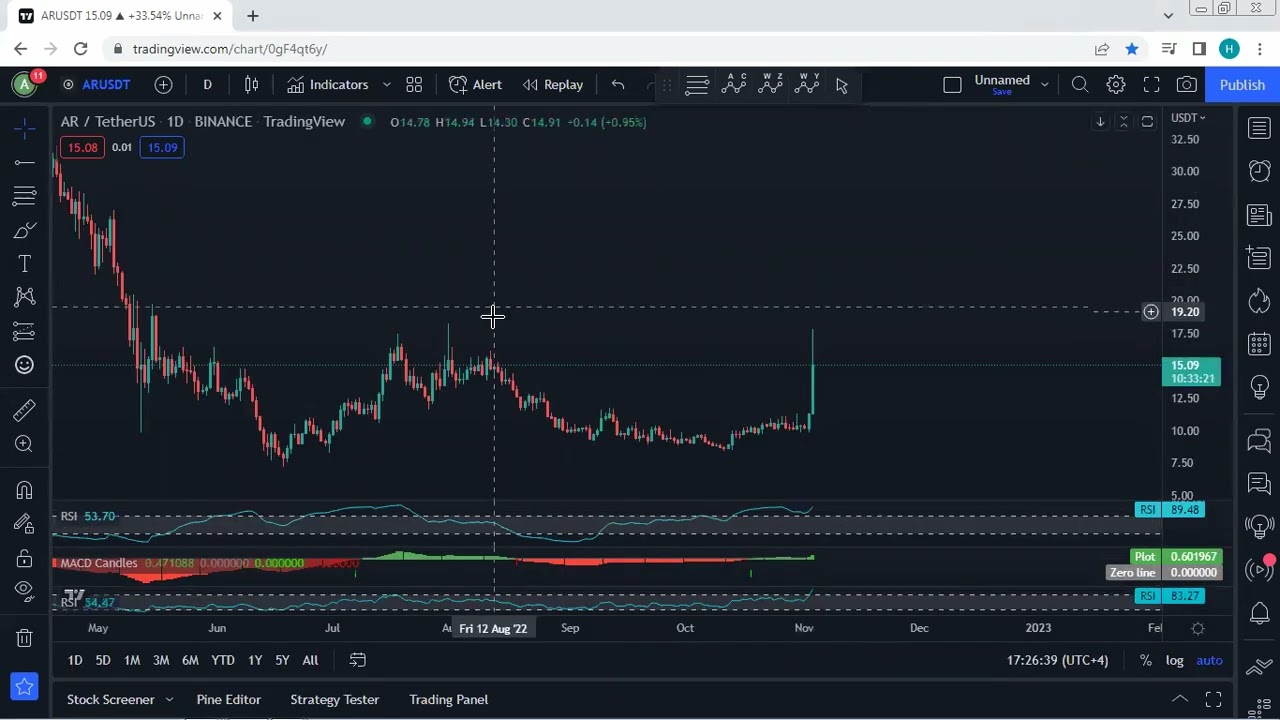The width and height of the screenshot is (1280, 720).
Task: Open the Strategy Tester tab
Action: (335, 700)
